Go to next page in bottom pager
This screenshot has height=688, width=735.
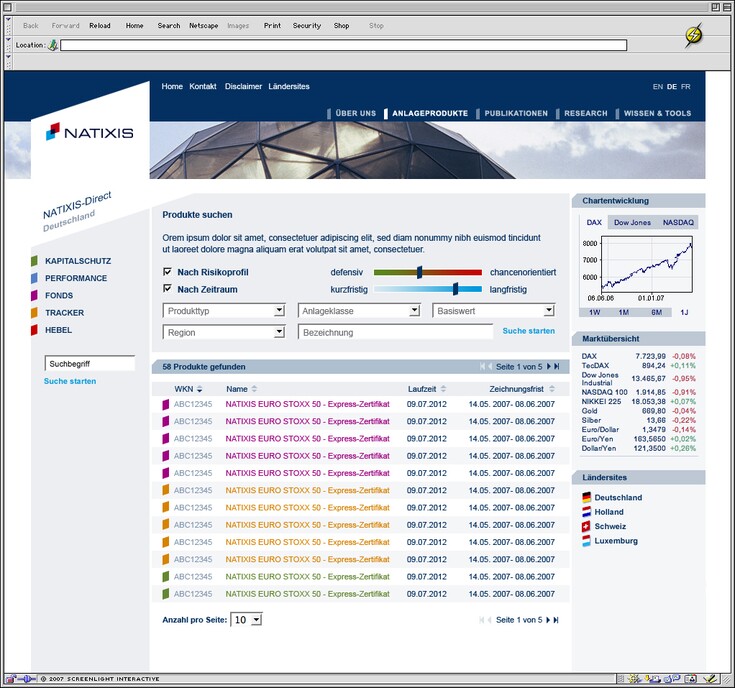548,620
